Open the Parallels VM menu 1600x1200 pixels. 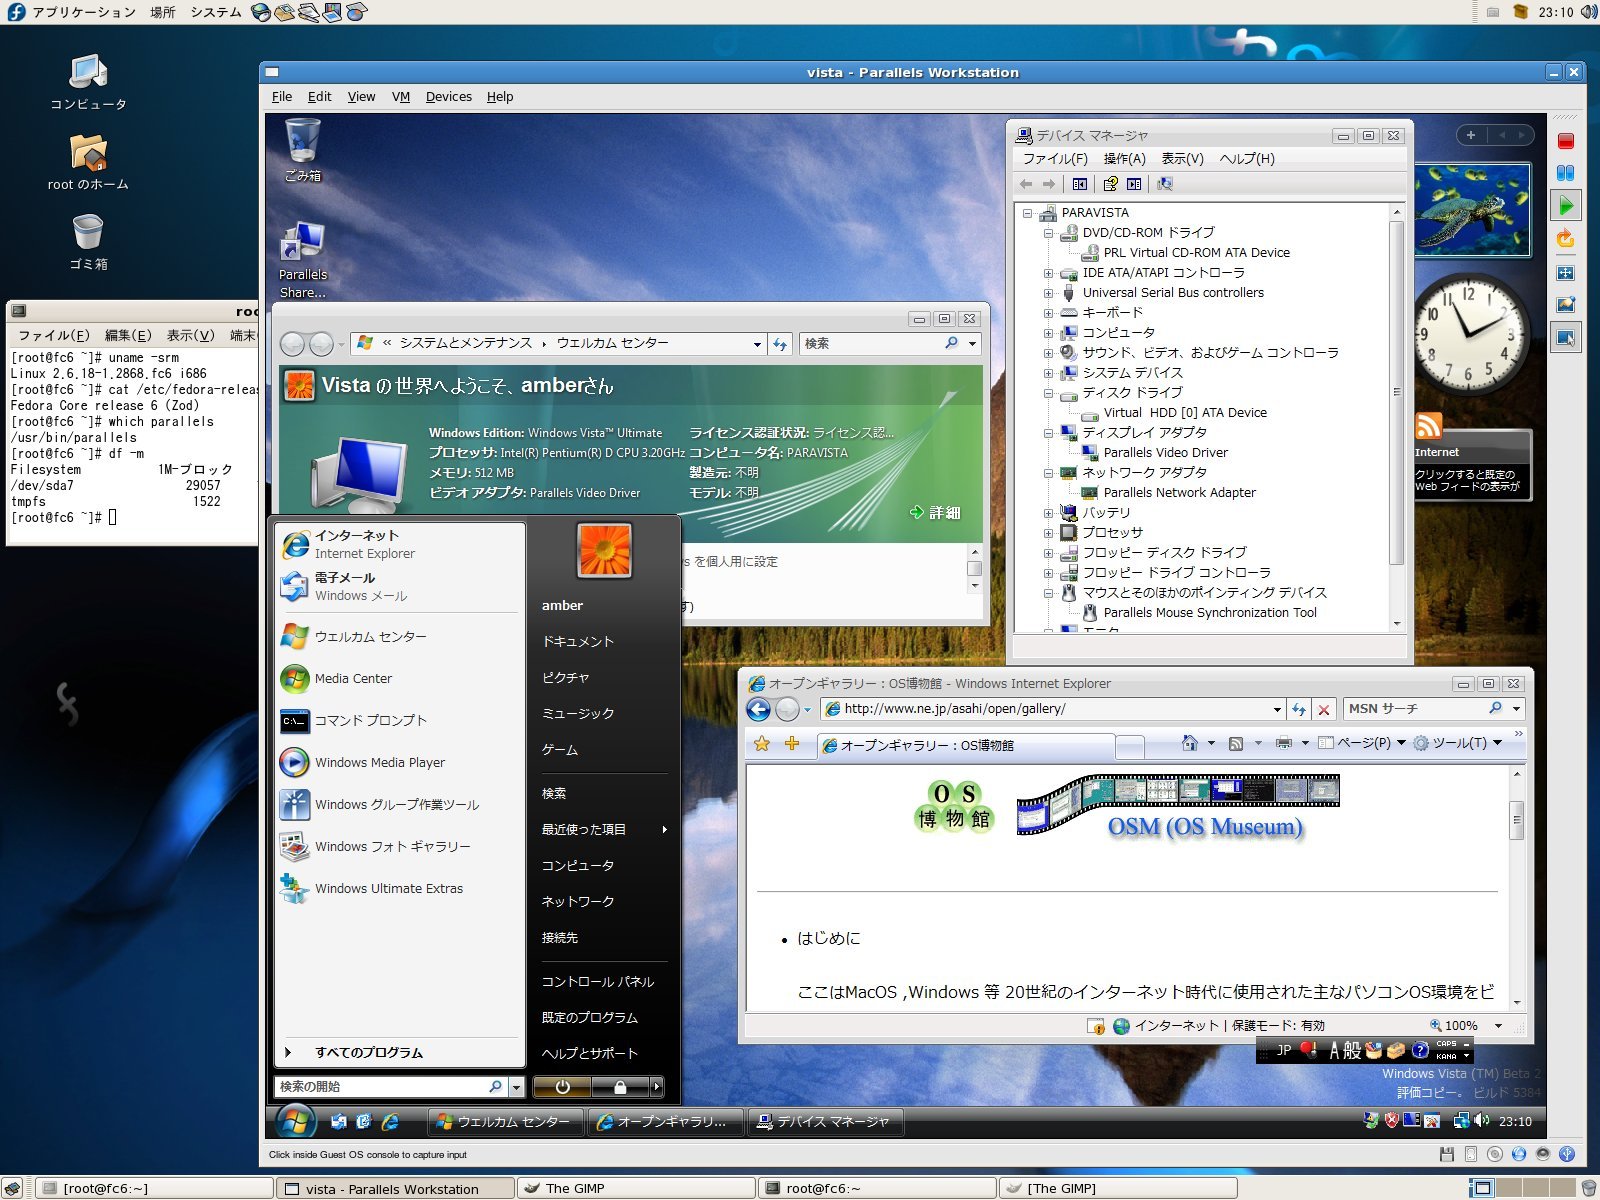401,97
